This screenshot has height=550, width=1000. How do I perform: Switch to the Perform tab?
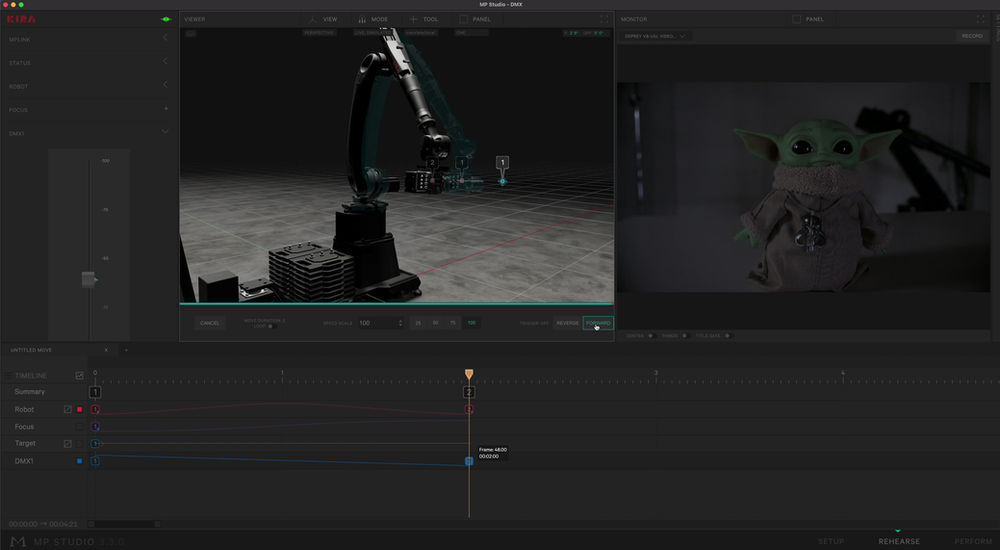point(973,541)
